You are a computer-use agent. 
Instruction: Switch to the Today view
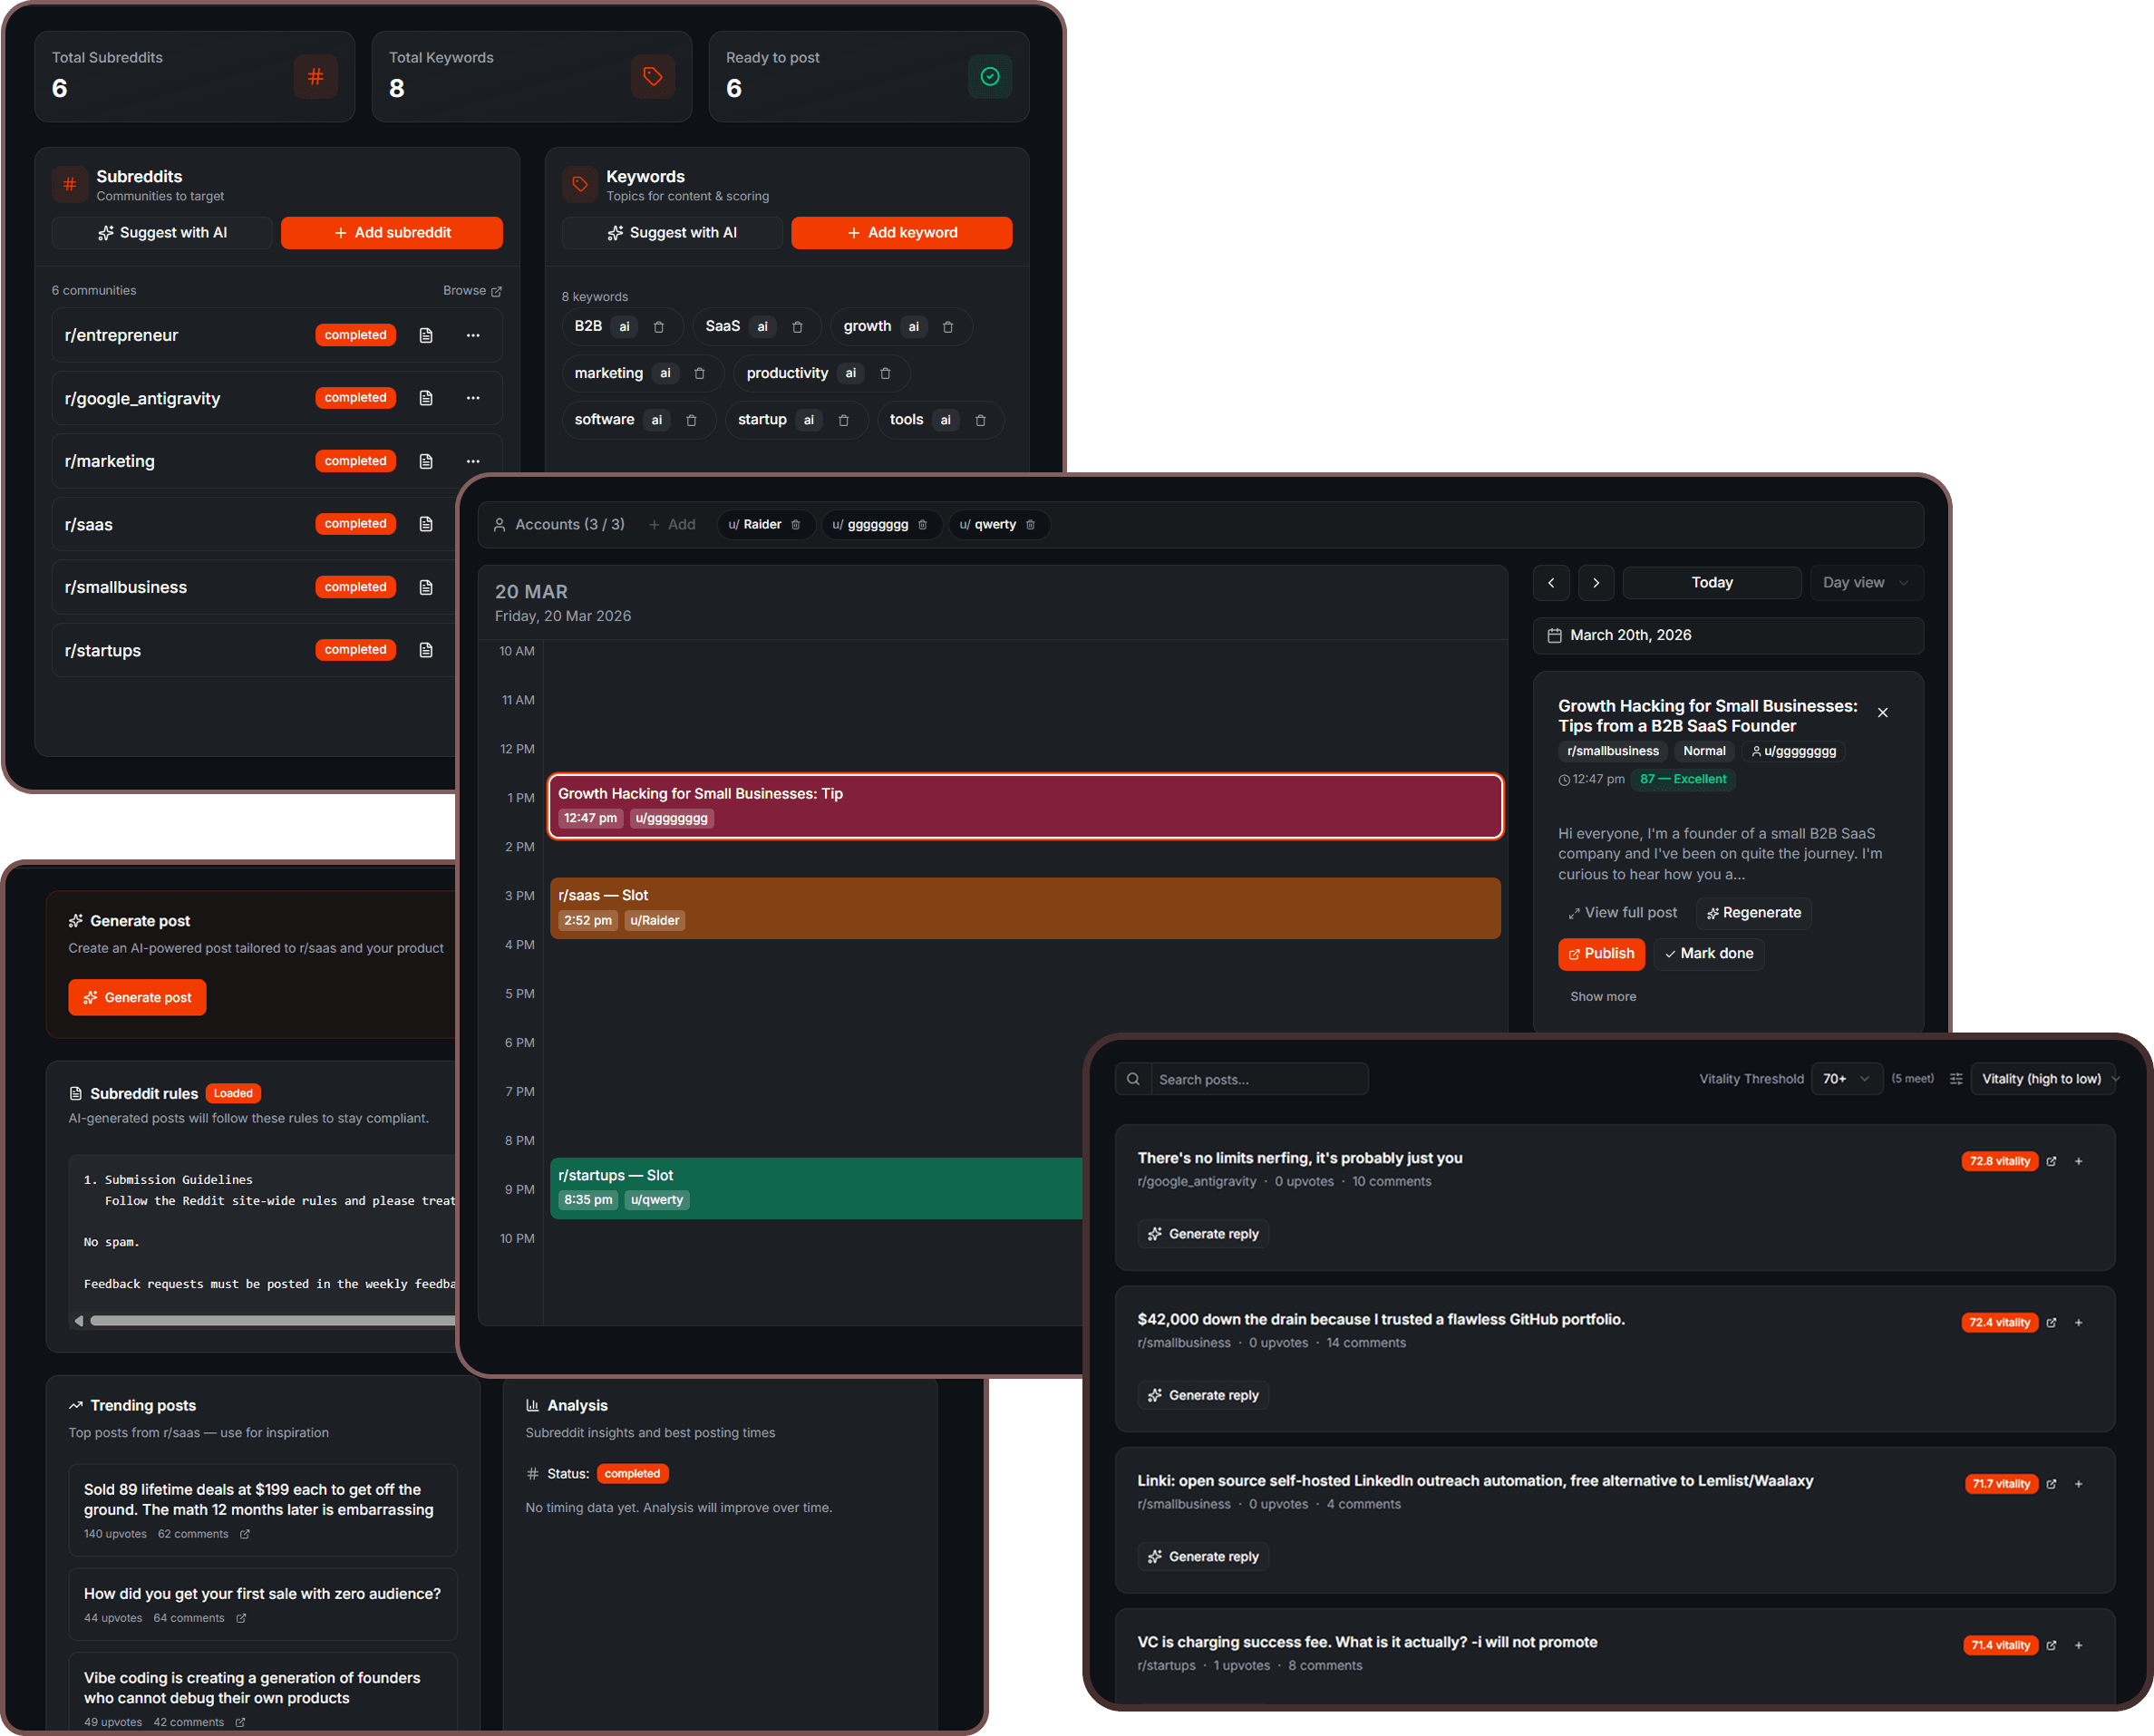[1712, 582]
